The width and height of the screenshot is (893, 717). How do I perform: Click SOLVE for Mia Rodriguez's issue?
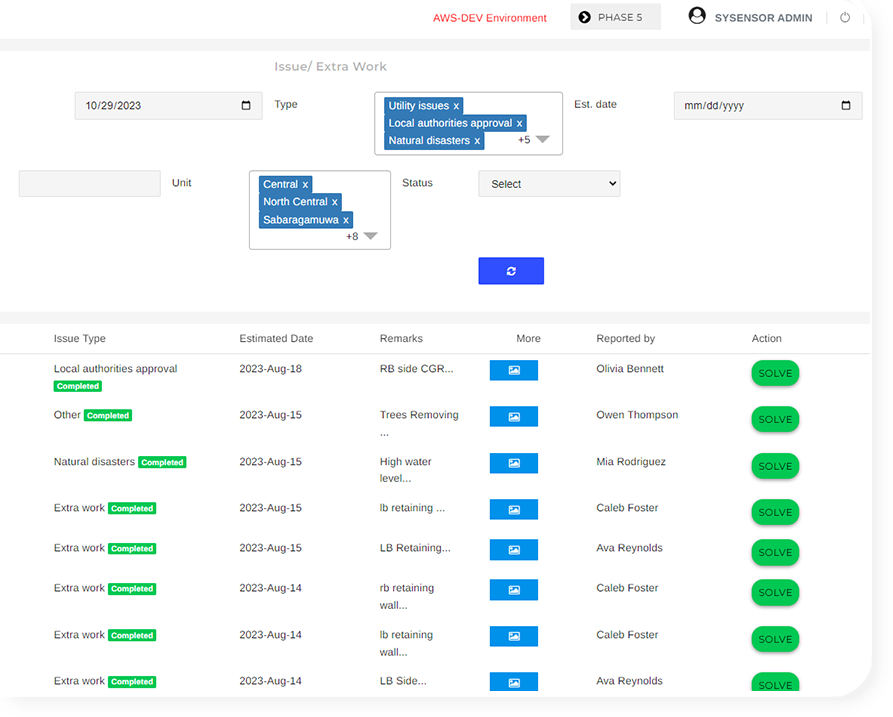click(x=775, y=466)
